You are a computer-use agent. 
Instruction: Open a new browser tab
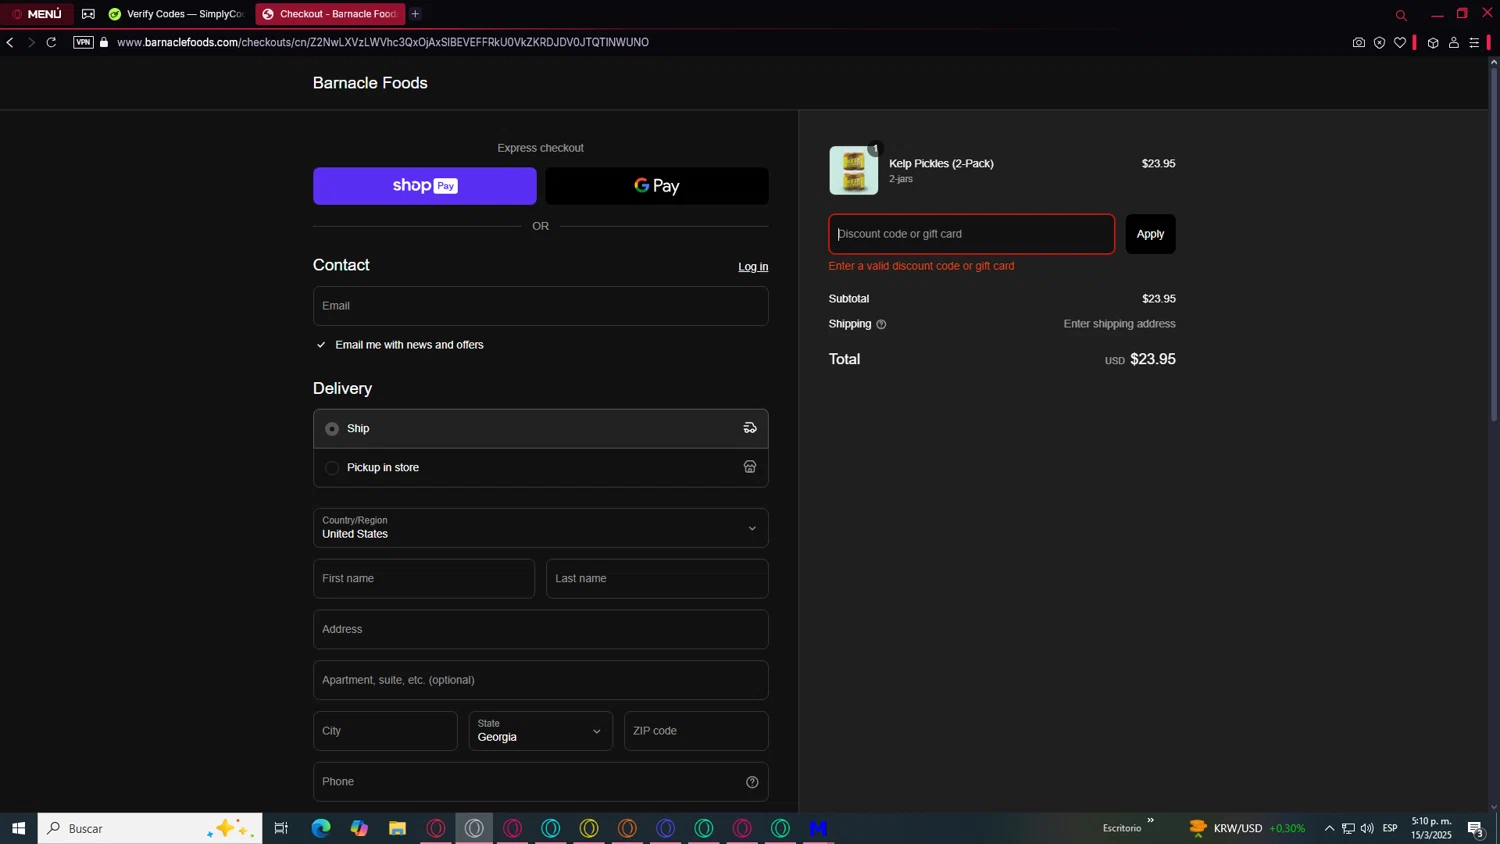click(x=415, y=14)
